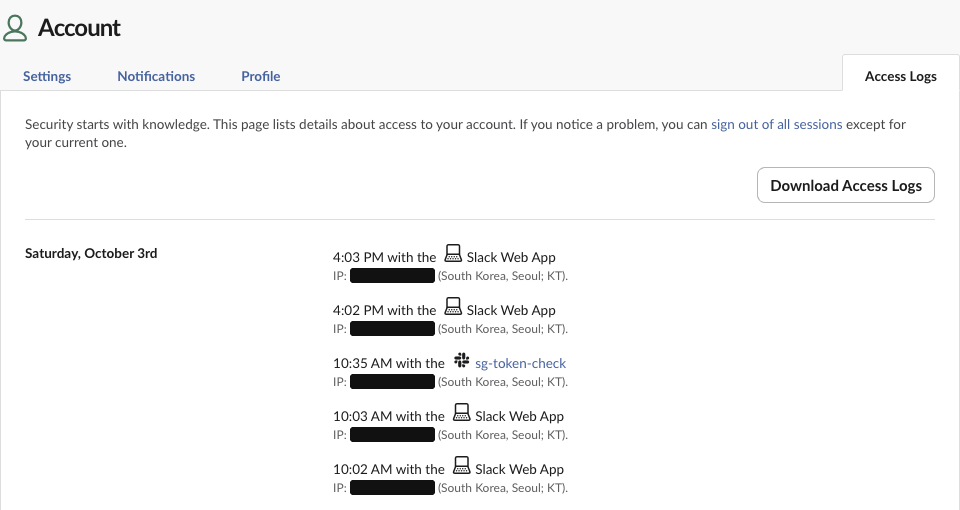Open the Settings tab

47,76
